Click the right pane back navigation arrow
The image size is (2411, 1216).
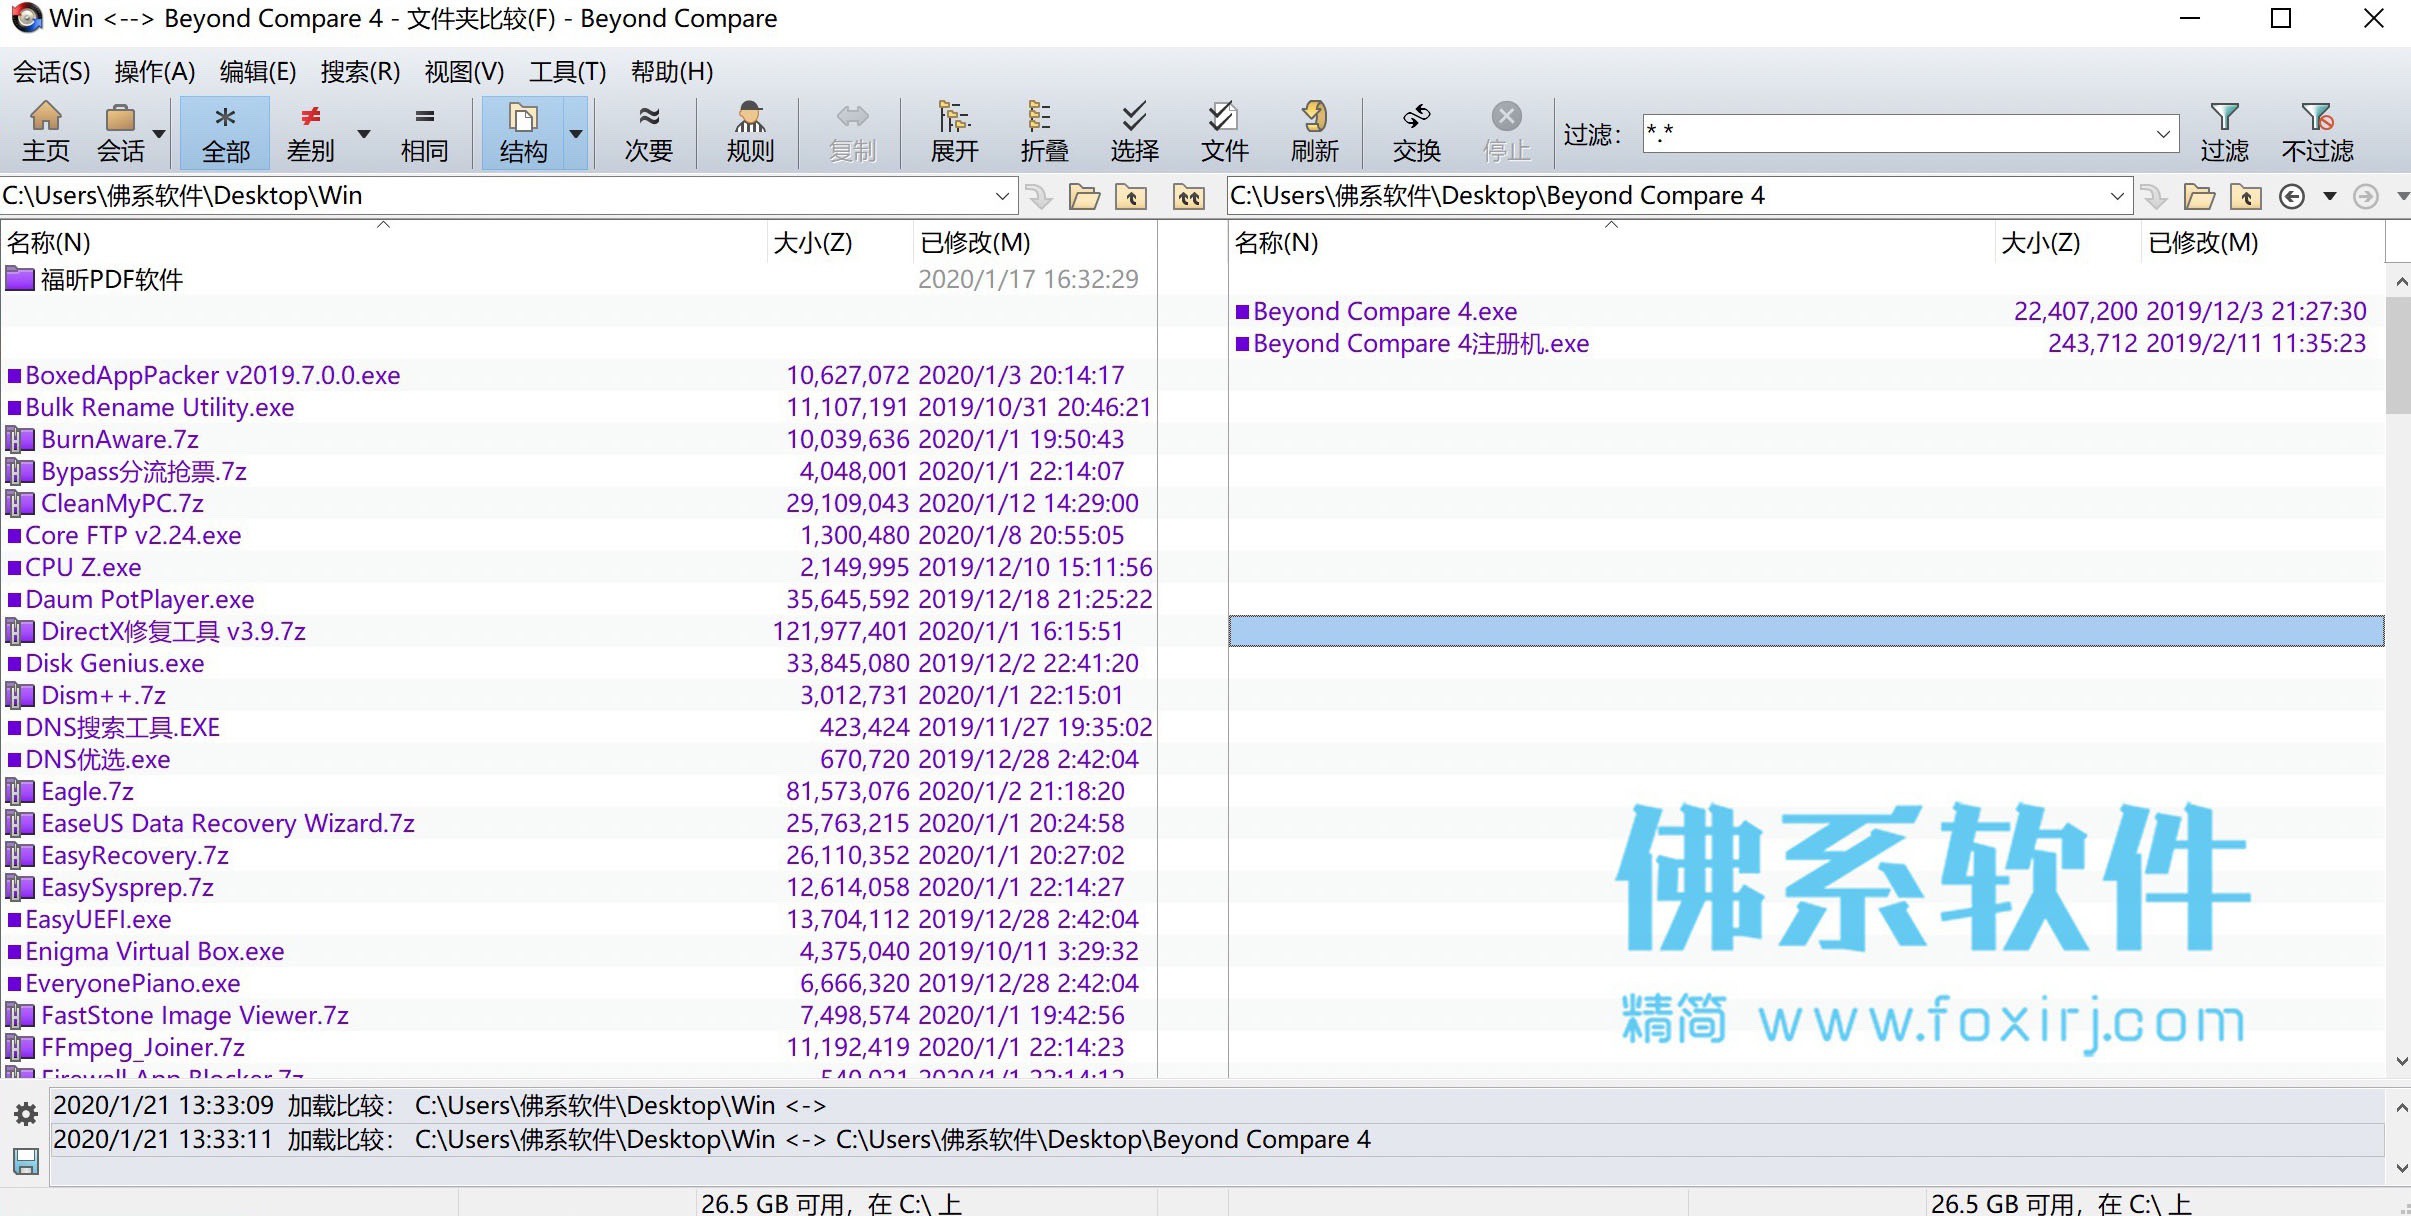[2292, 197]
